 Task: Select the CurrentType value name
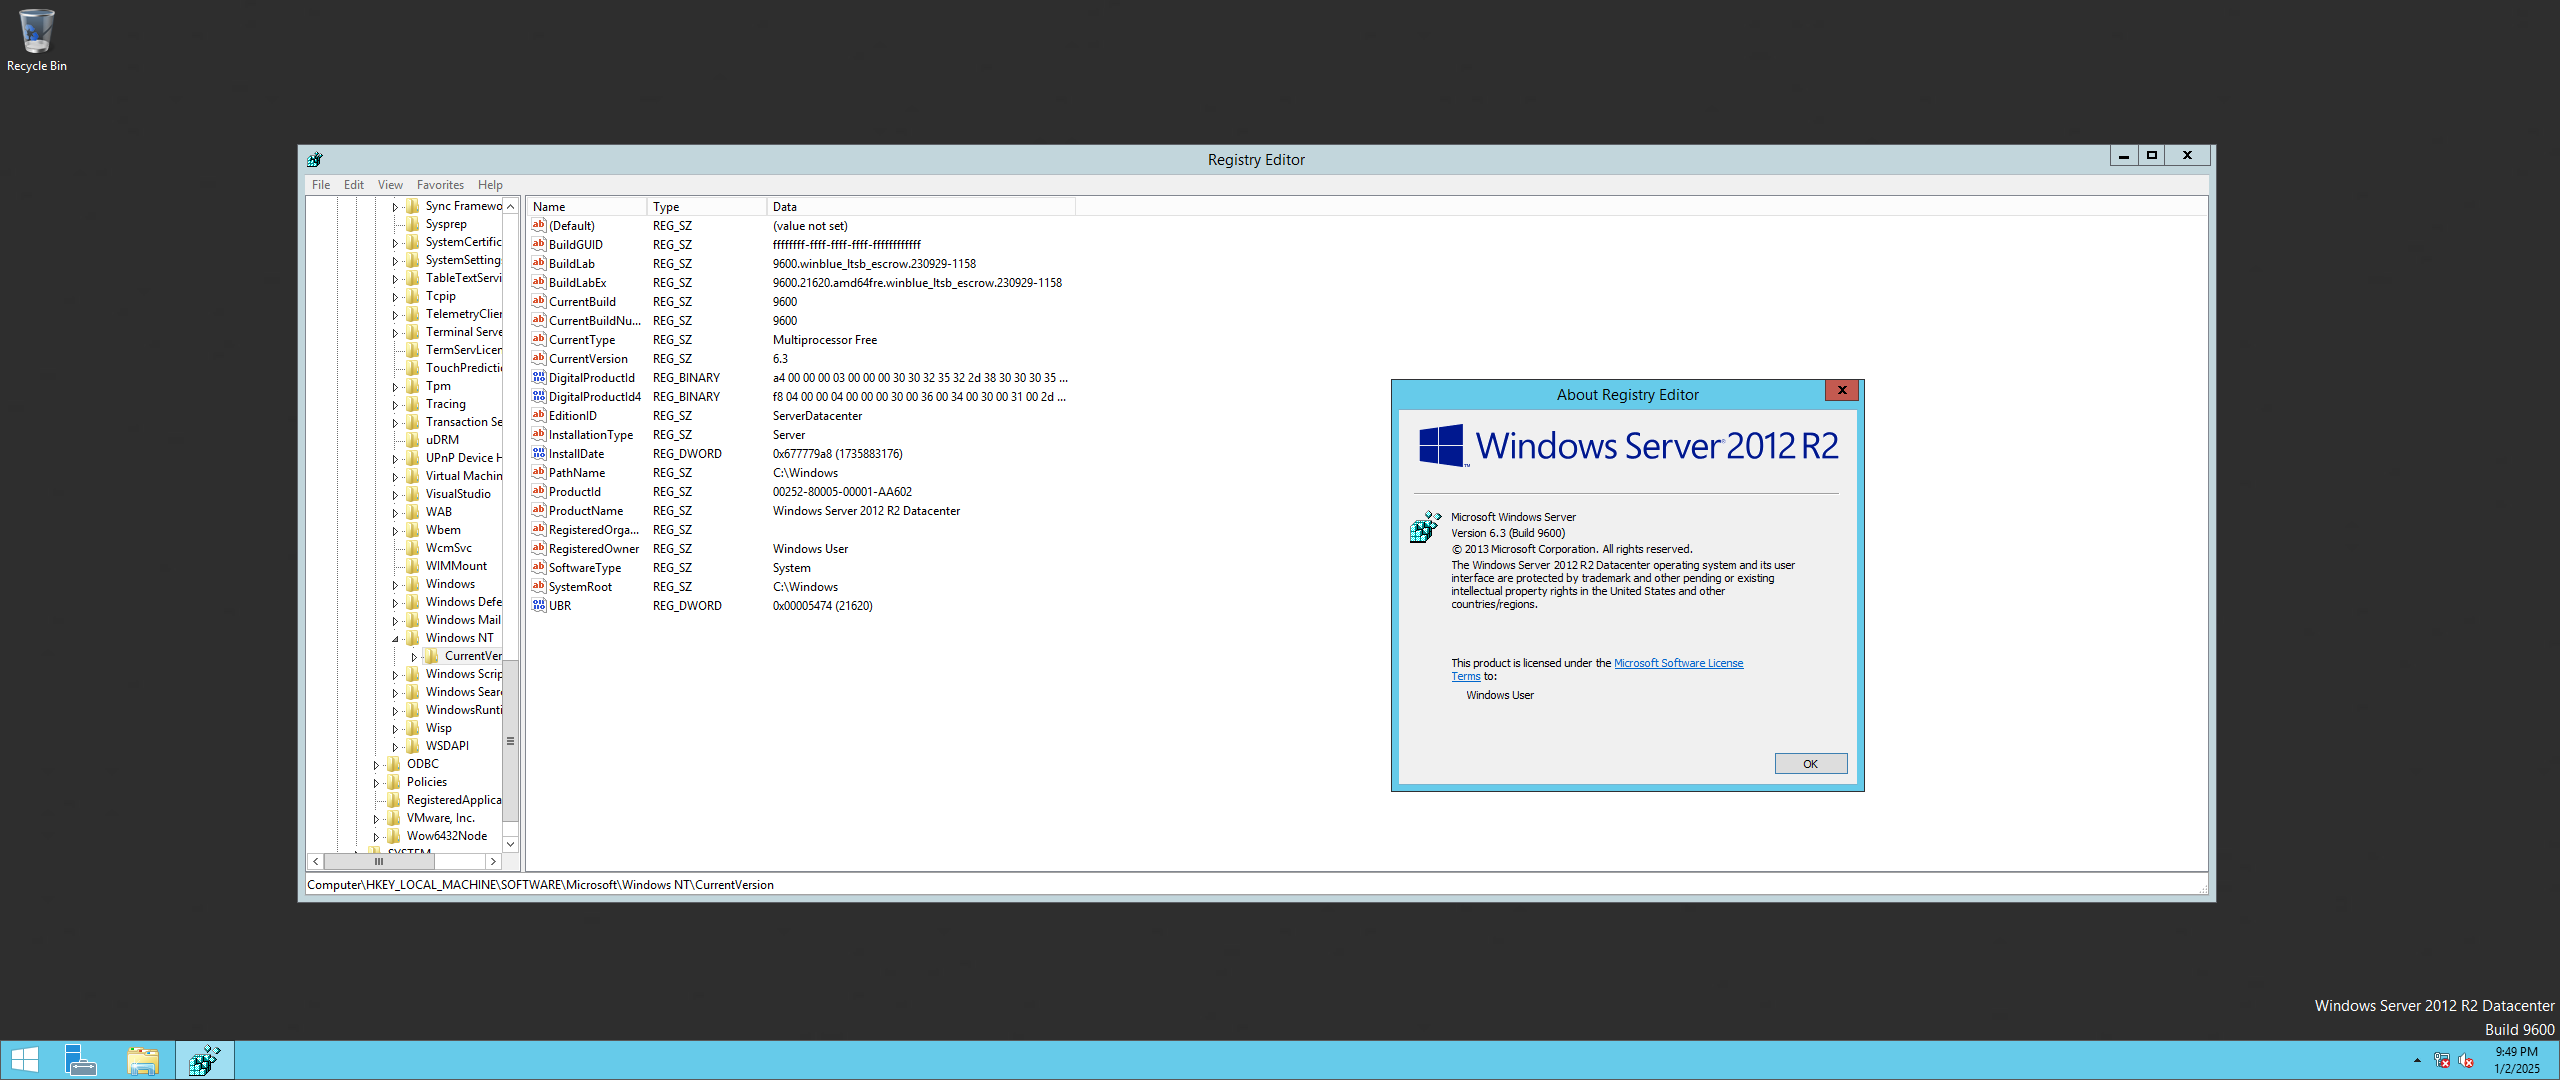tap(582, 339)
